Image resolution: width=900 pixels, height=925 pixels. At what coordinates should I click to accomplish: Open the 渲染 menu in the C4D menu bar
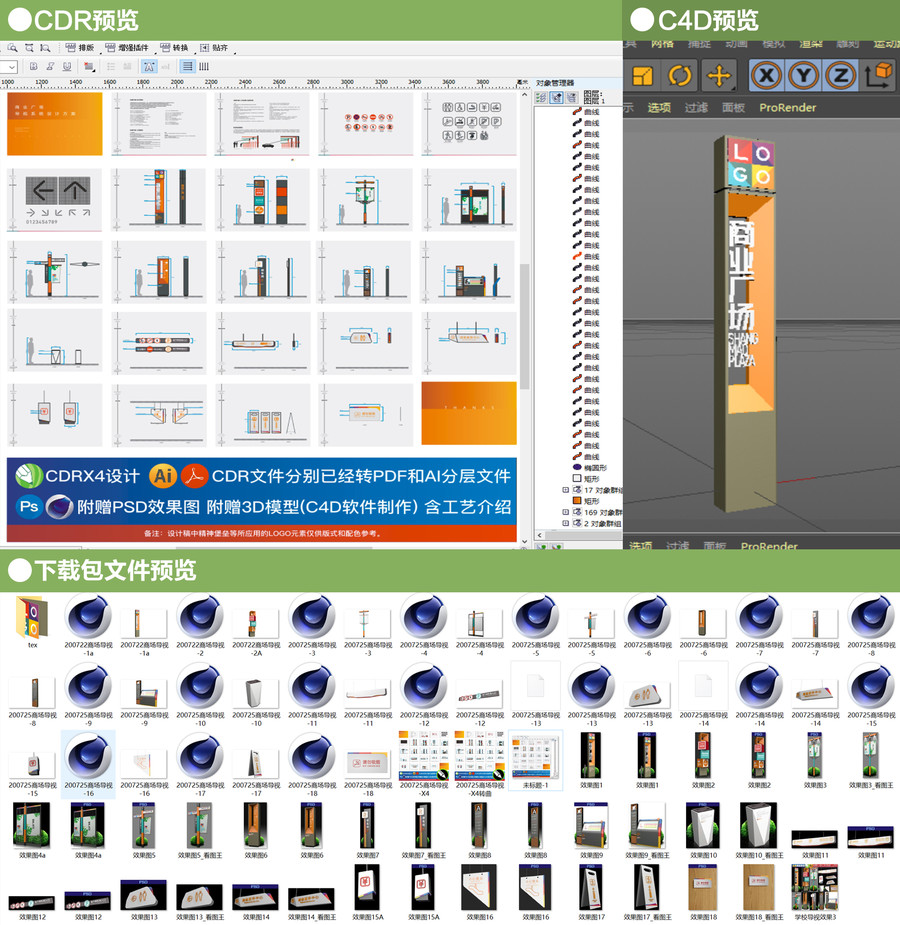(810, 44)
